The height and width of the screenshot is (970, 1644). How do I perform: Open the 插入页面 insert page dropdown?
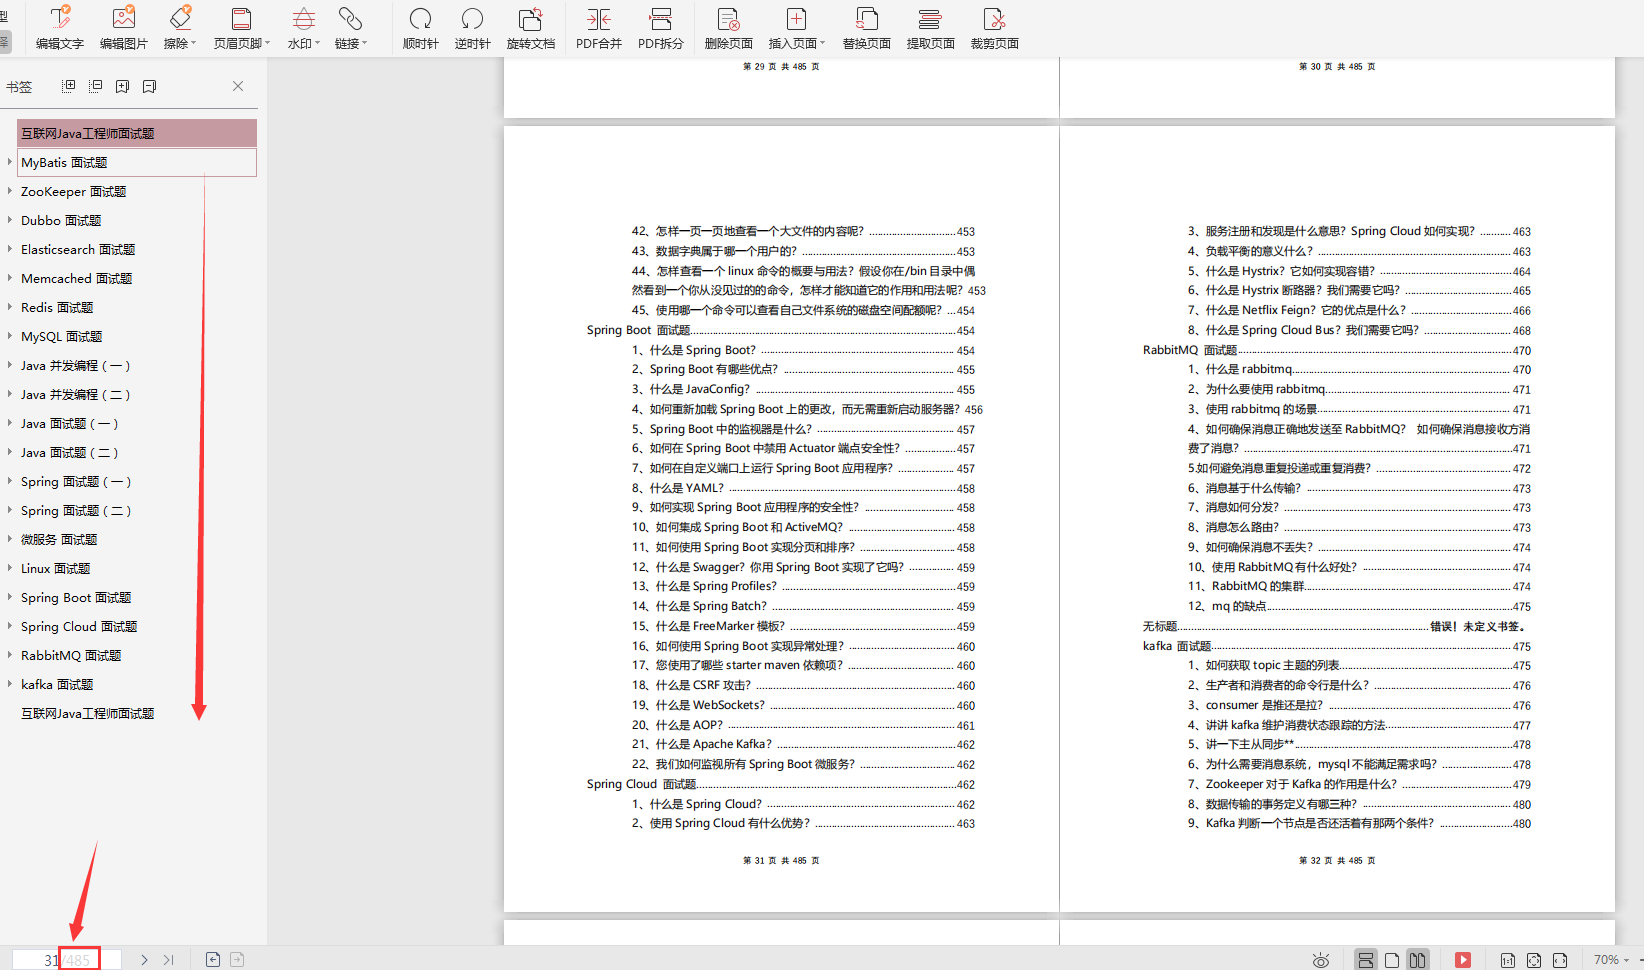pyautogui.click(x=797, y=28)
